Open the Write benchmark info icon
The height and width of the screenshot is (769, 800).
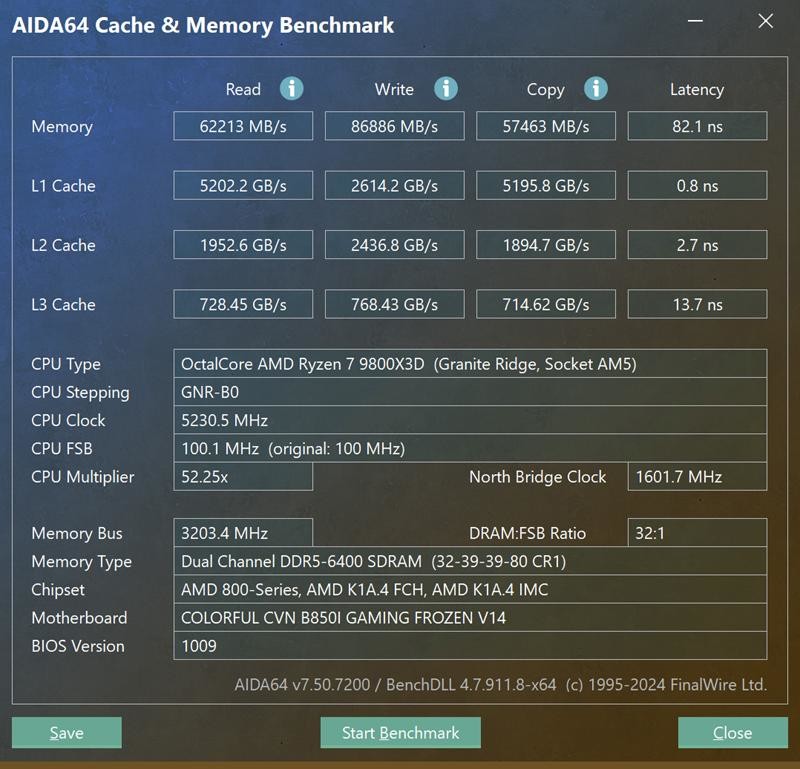[444, 89]
